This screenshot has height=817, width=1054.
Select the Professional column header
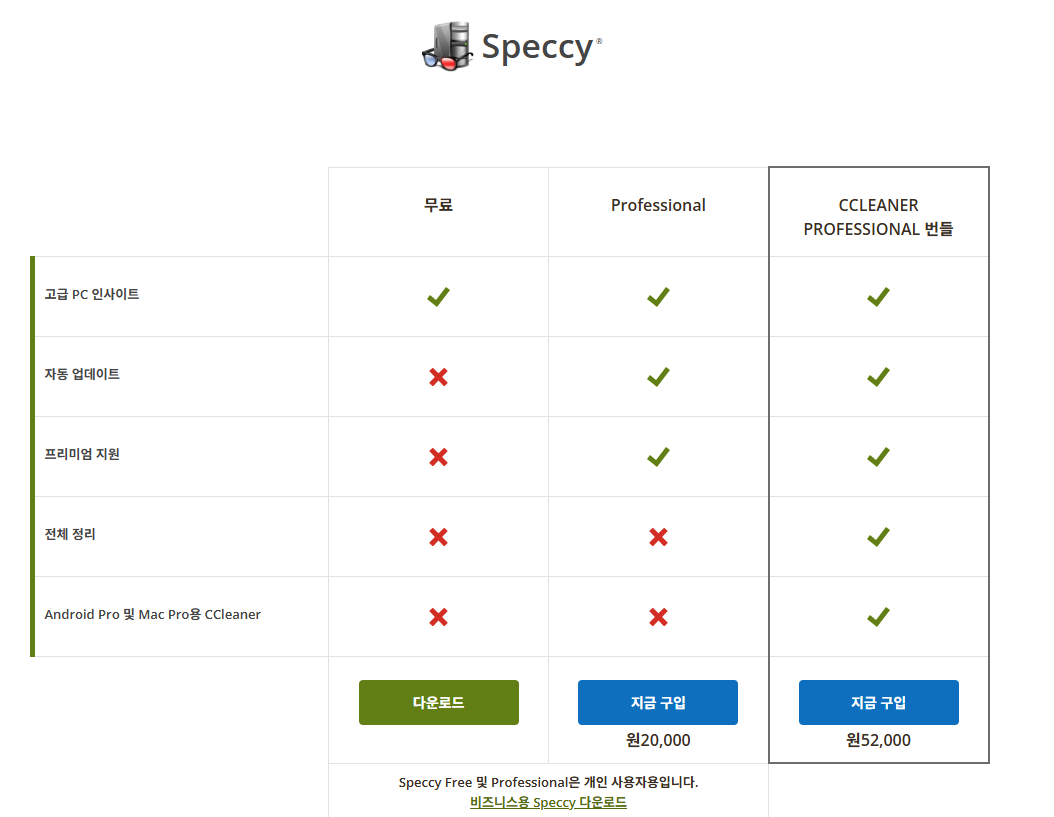(x=658, y=205)
